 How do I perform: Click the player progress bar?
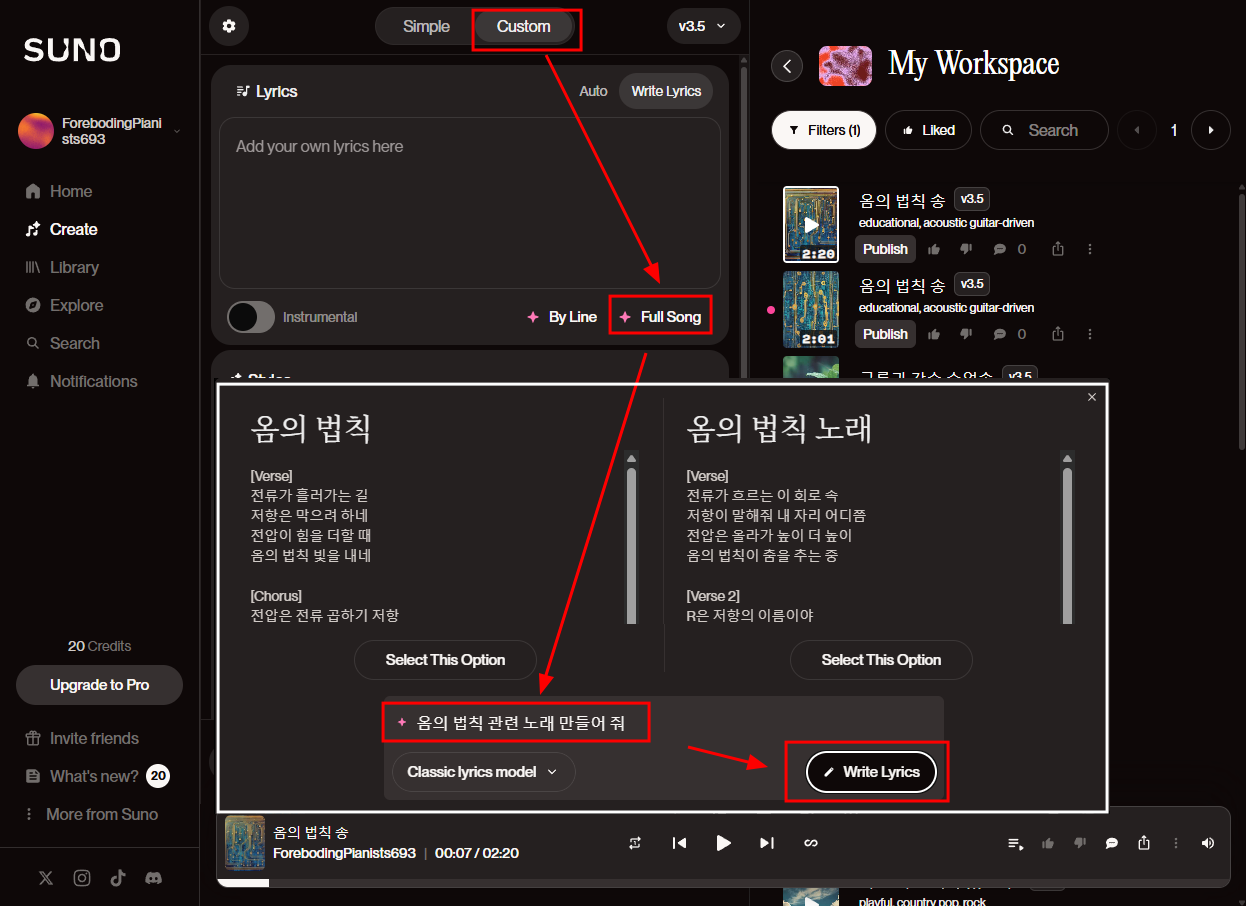(723, 882)
